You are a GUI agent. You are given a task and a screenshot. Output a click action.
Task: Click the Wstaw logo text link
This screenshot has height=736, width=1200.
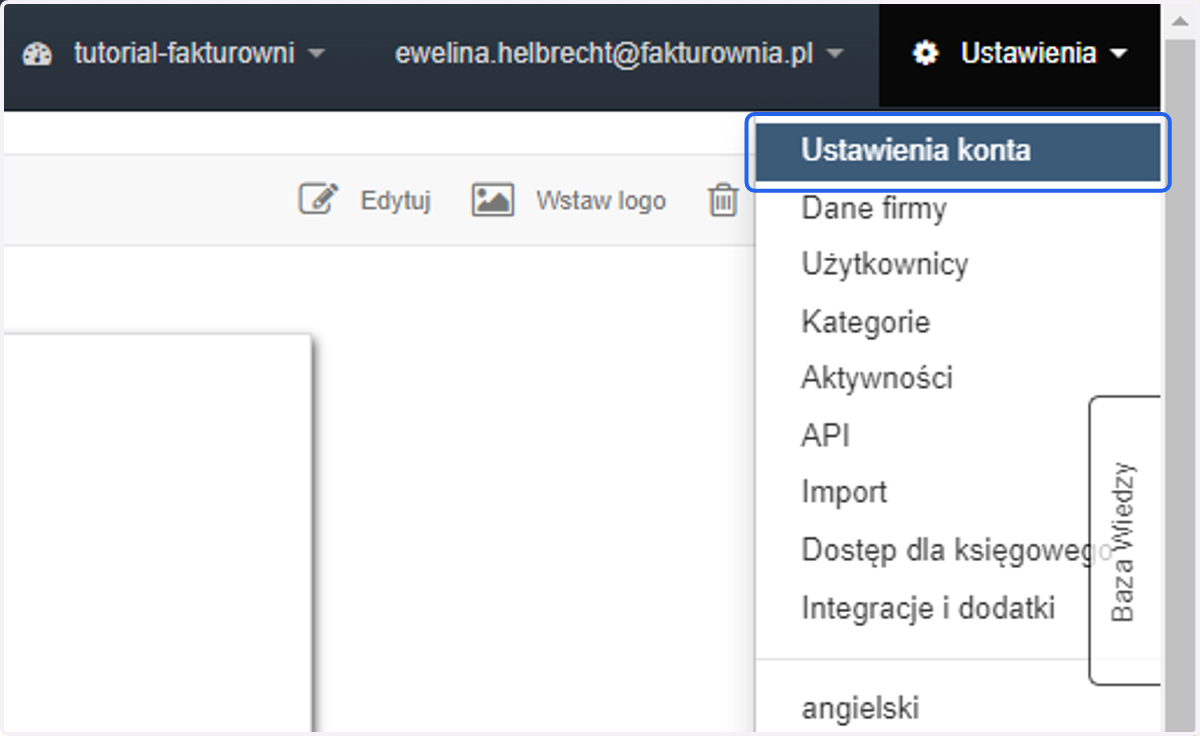pos(601,201)
